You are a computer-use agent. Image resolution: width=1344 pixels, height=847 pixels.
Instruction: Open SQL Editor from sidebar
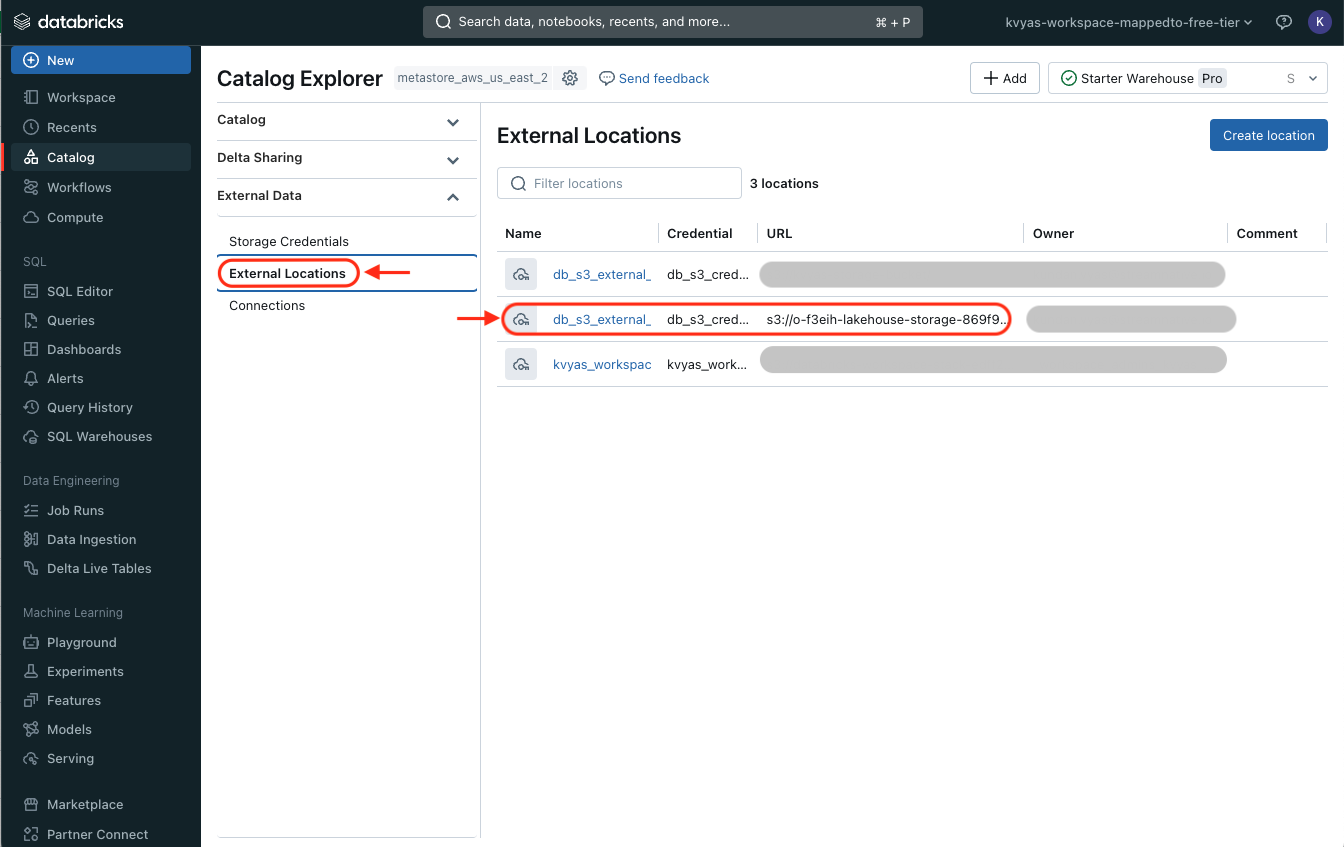pyautogui.click(x=80, y=291)
